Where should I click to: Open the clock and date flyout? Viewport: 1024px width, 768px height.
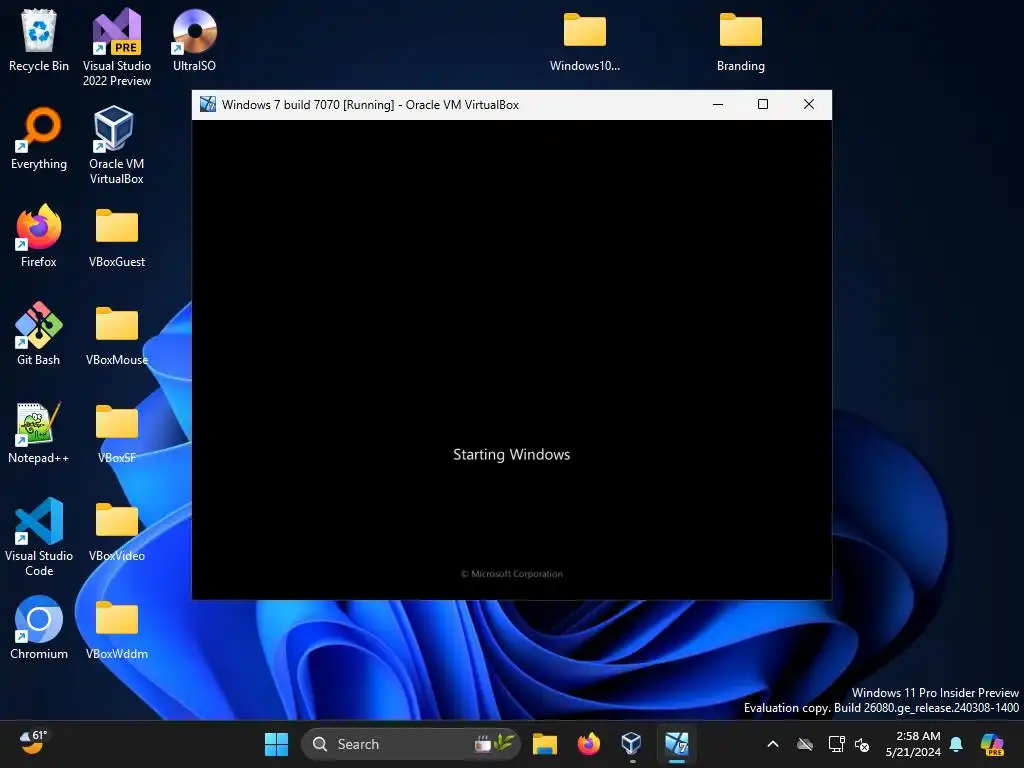913,744
